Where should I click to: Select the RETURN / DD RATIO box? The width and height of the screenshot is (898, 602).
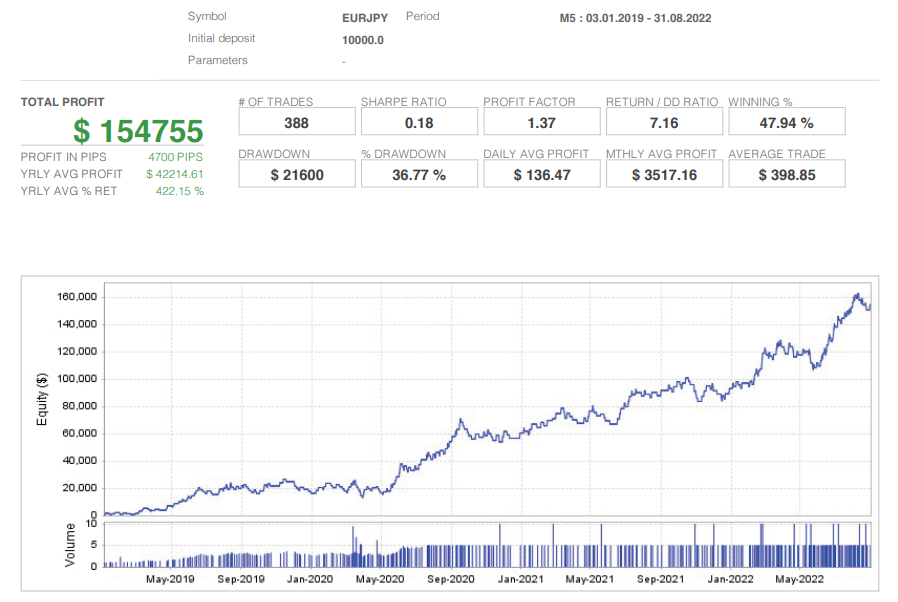(x=664, y=121)
